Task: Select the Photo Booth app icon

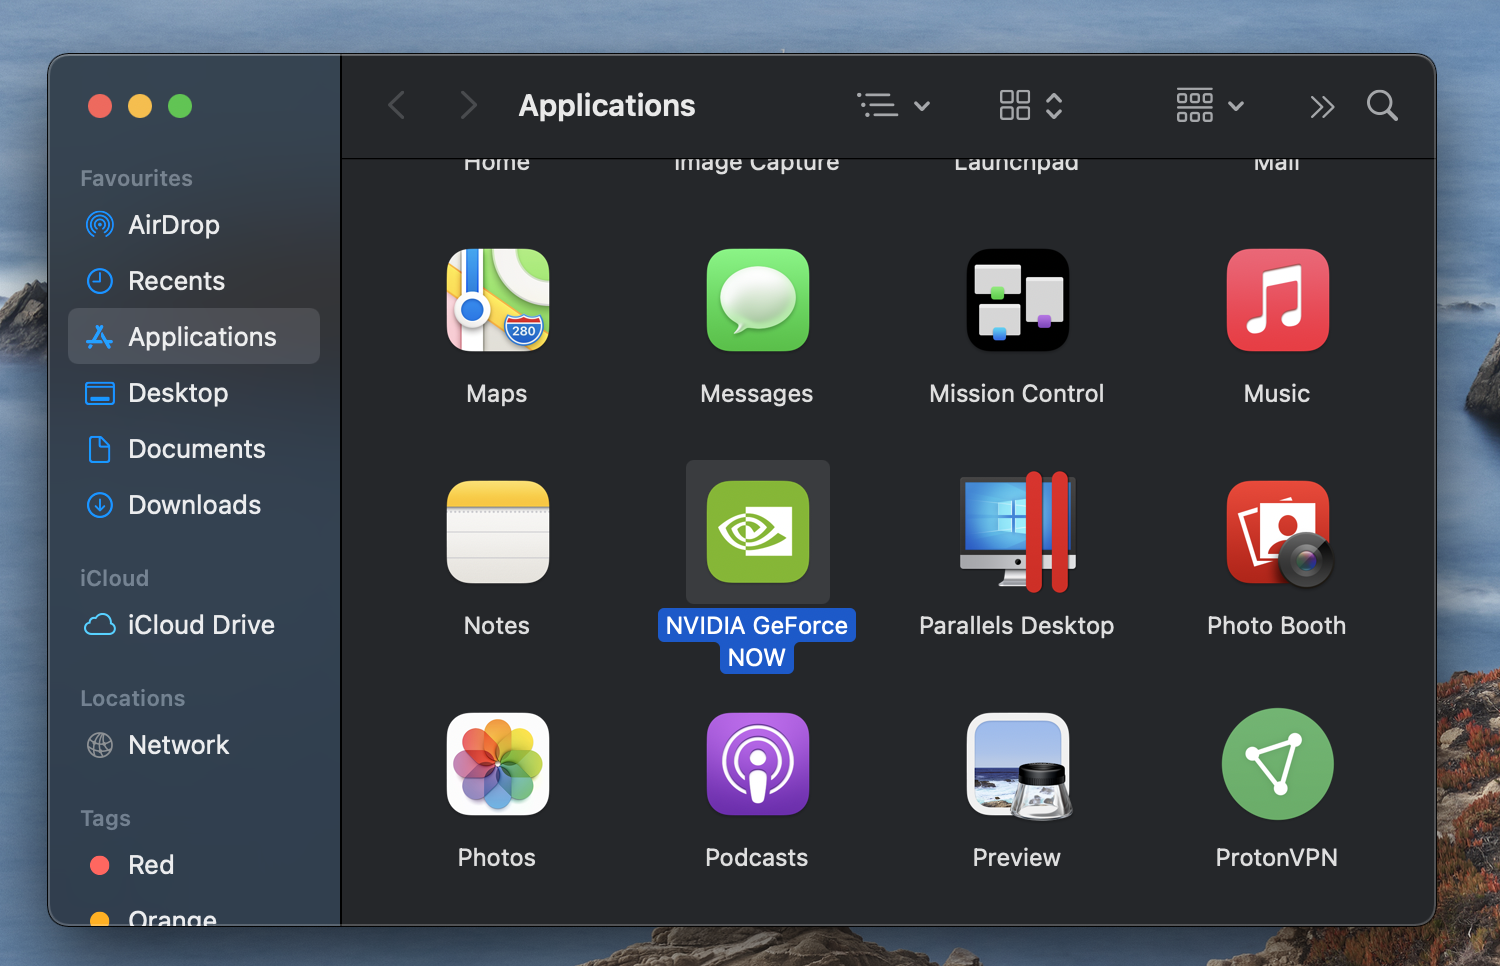Action: [1279, 533]
